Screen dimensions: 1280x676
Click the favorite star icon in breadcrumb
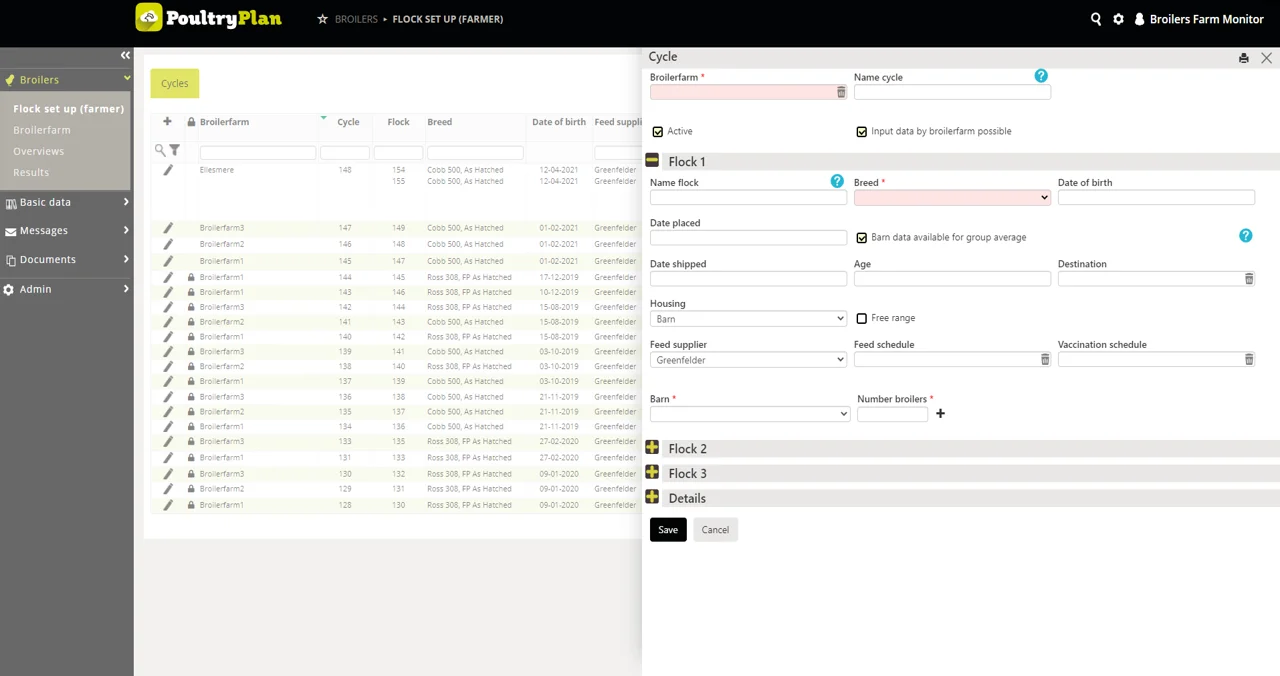(322, 19)
